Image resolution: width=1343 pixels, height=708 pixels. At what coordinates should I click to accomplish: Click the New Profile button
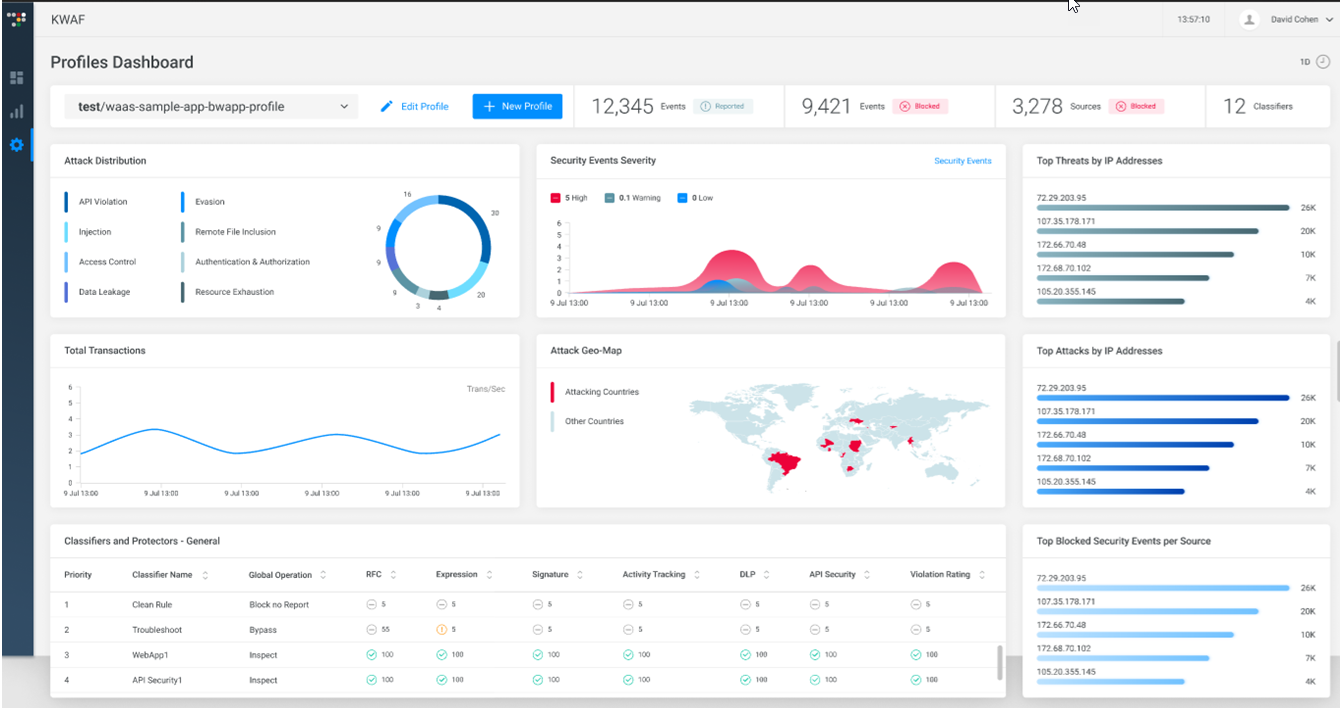(x=517, y=106)
